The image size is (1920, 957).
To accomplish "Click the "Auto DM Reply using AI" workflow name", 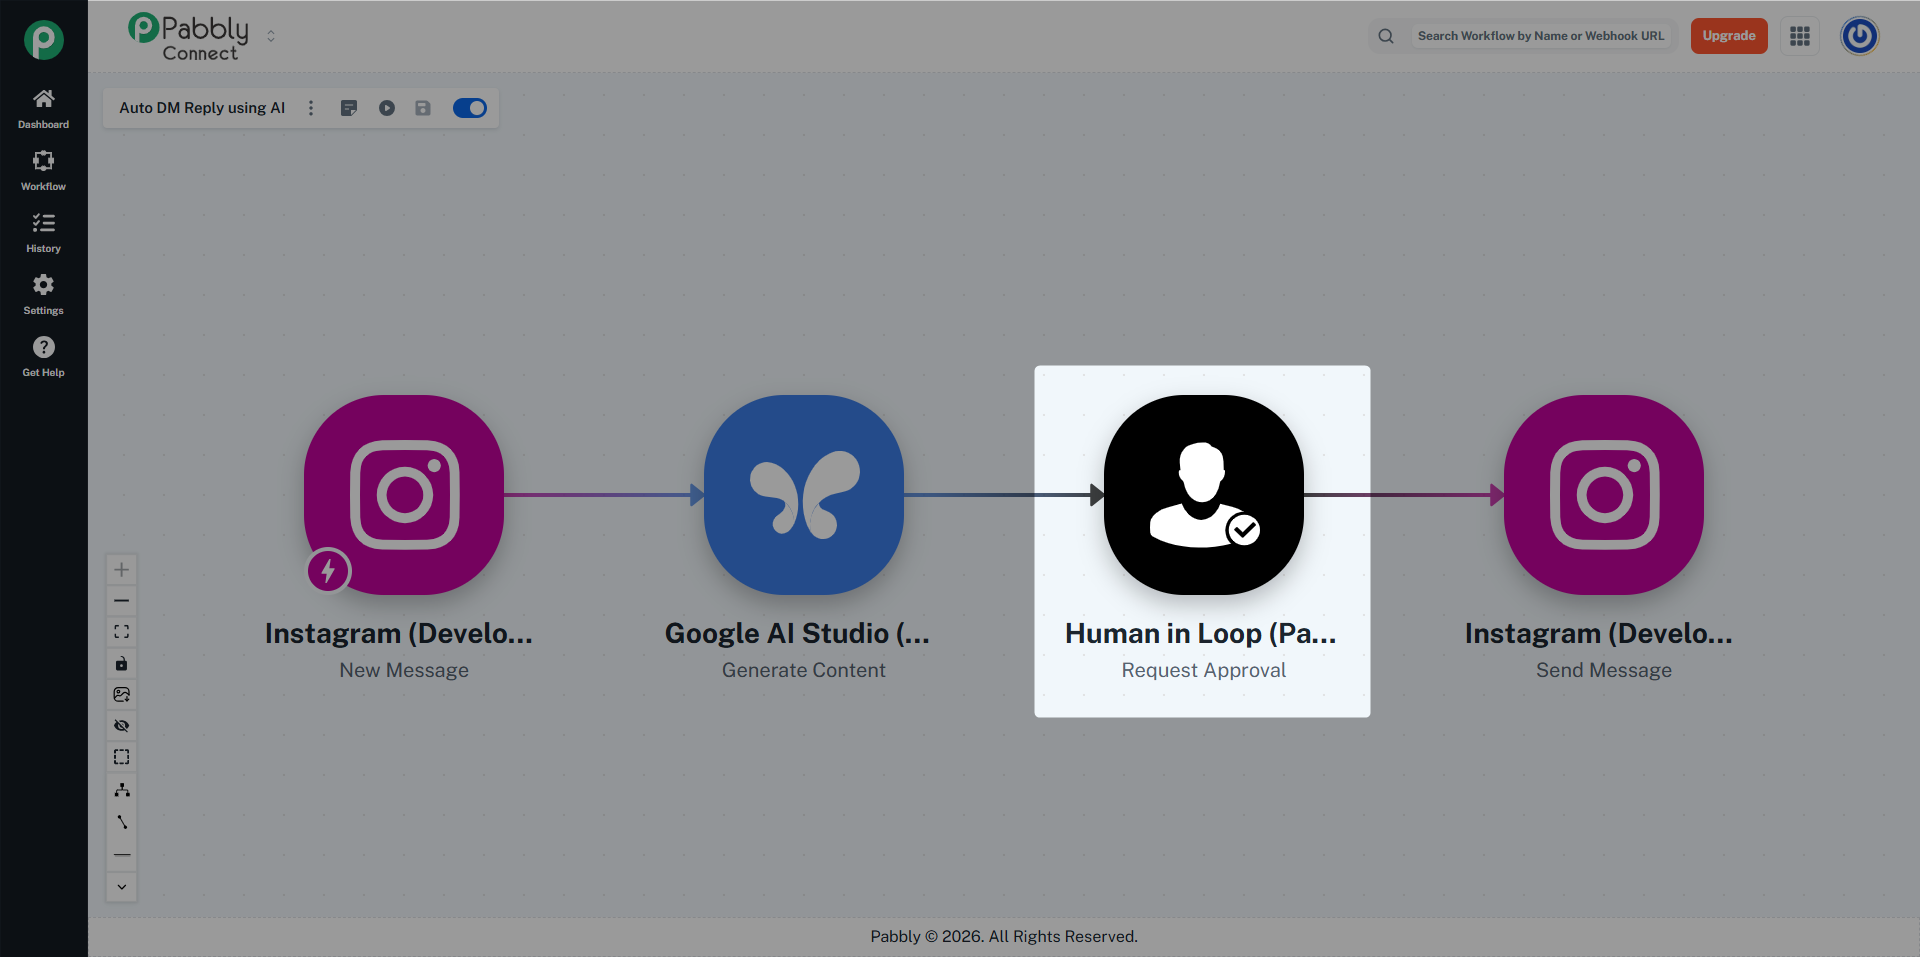I will coord(202,108).
